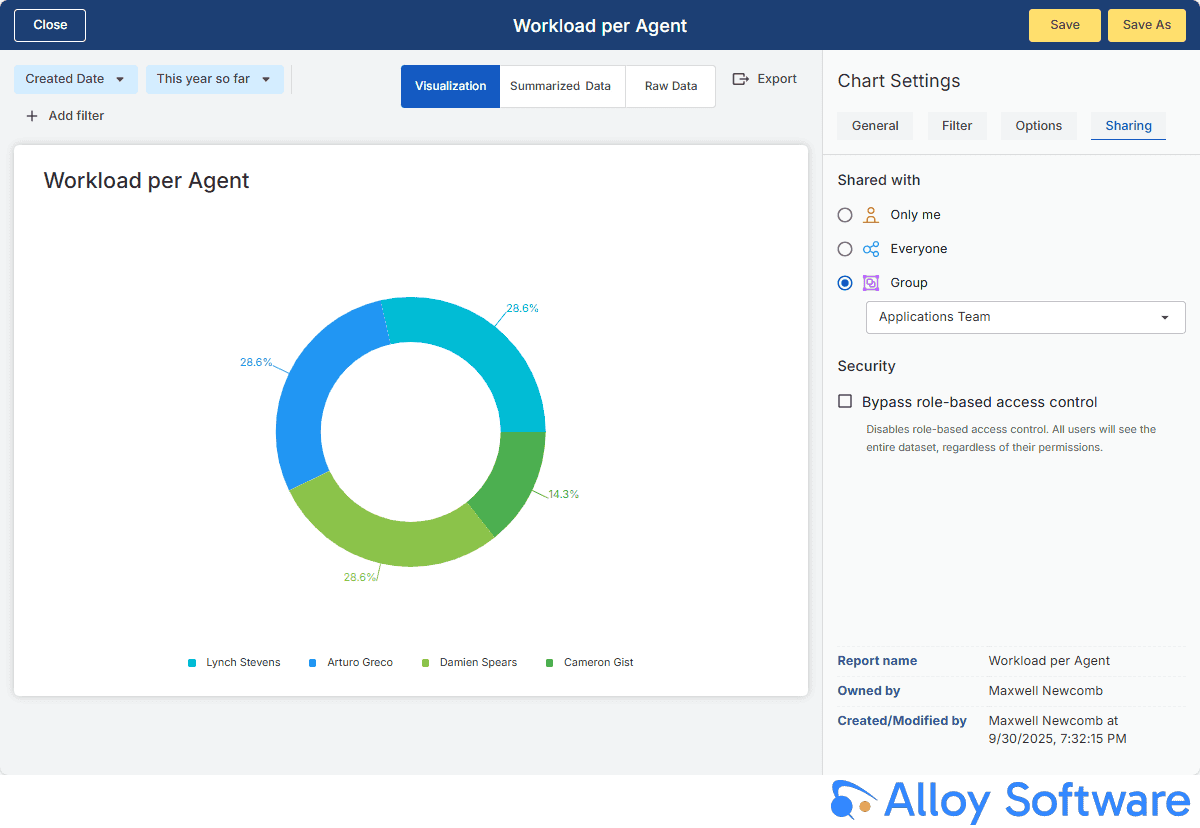Expand the This year so far dropdown
Image resolution: width=1200 pixels, height=828 pixels.
(x=214, y=79)
